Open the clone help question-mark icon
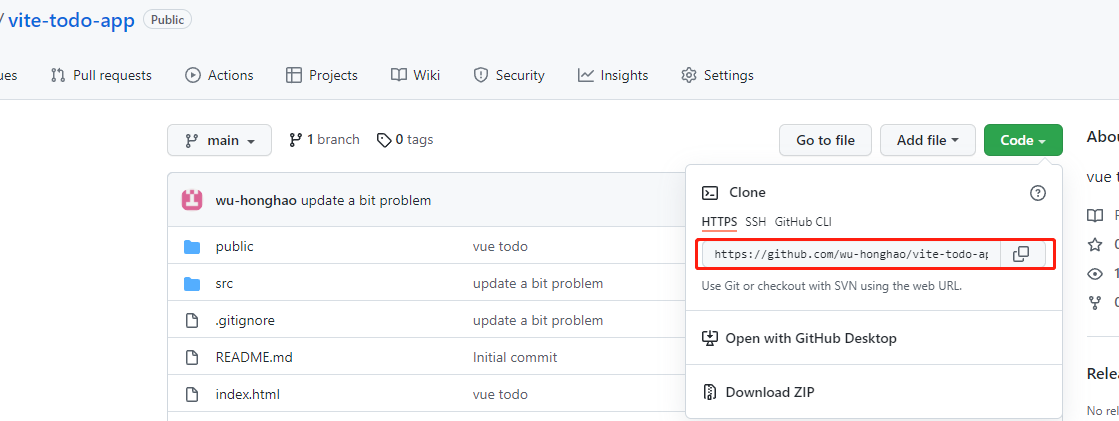The width and height of the screenshot is (1119, 421). 1038,193
